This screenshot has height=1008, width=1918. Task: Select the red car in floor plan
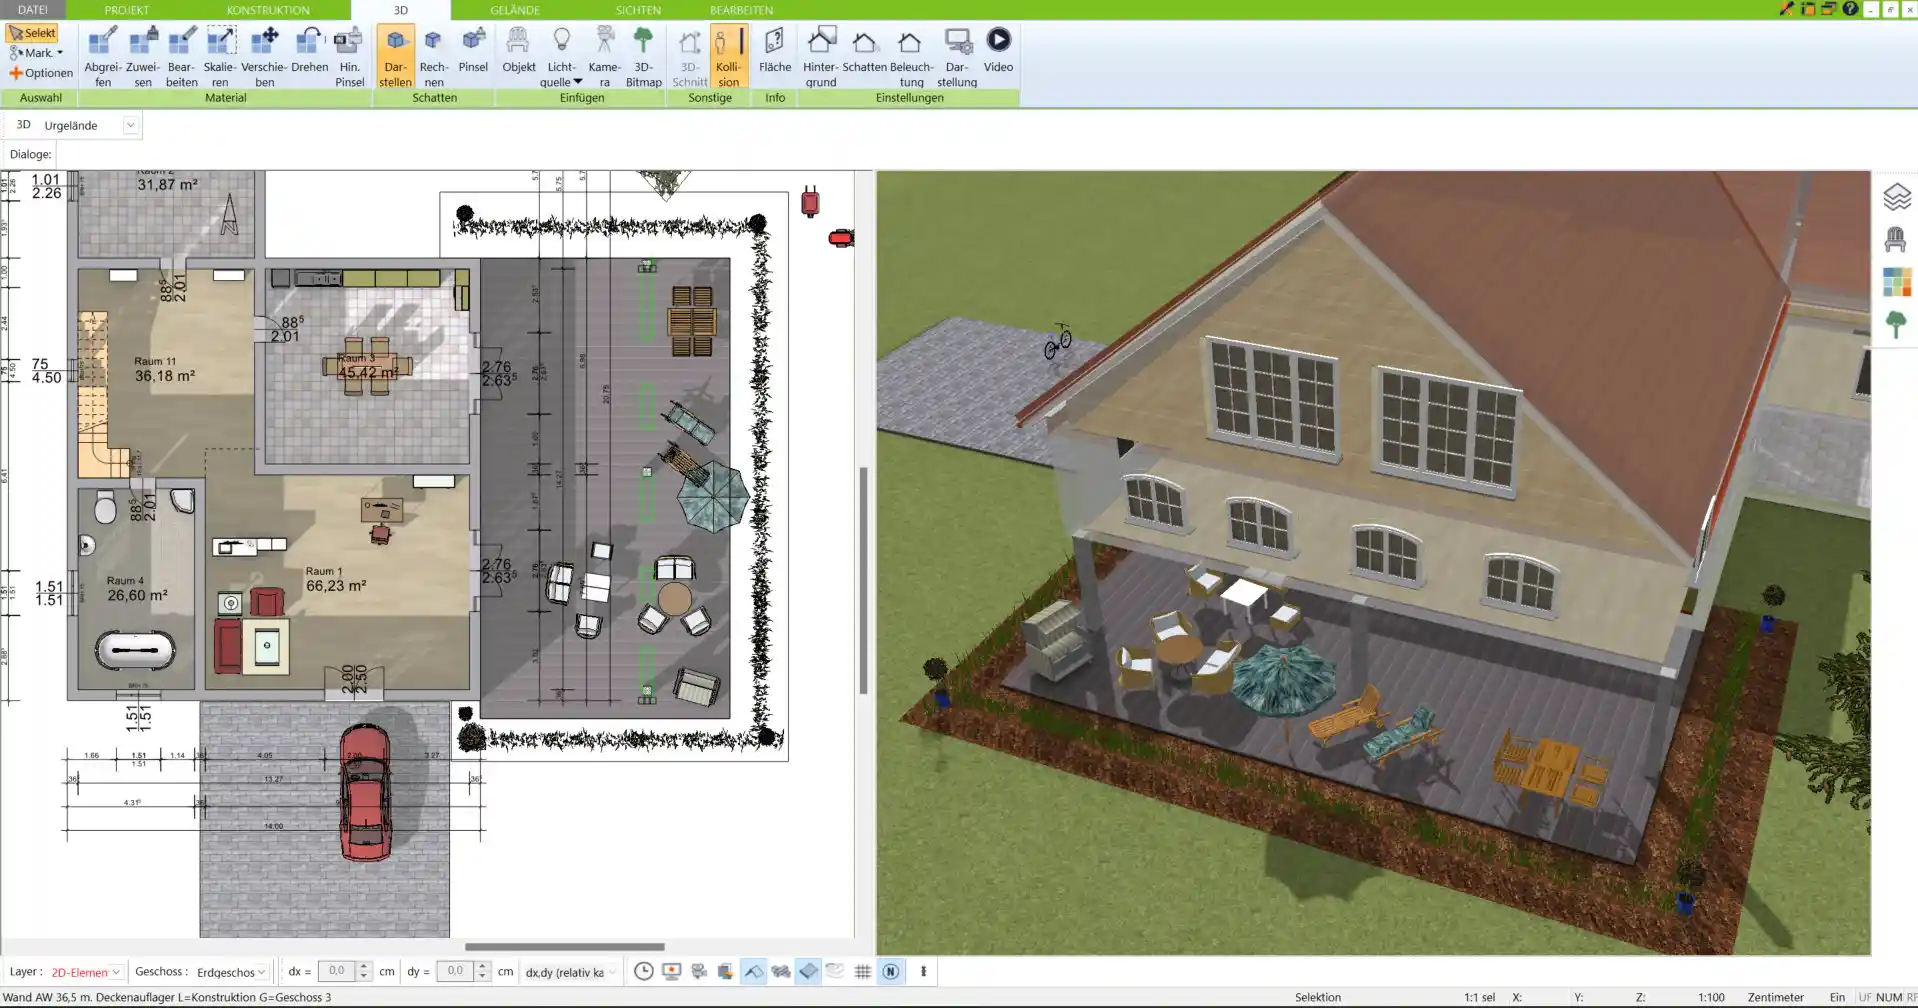click(365, 791)
